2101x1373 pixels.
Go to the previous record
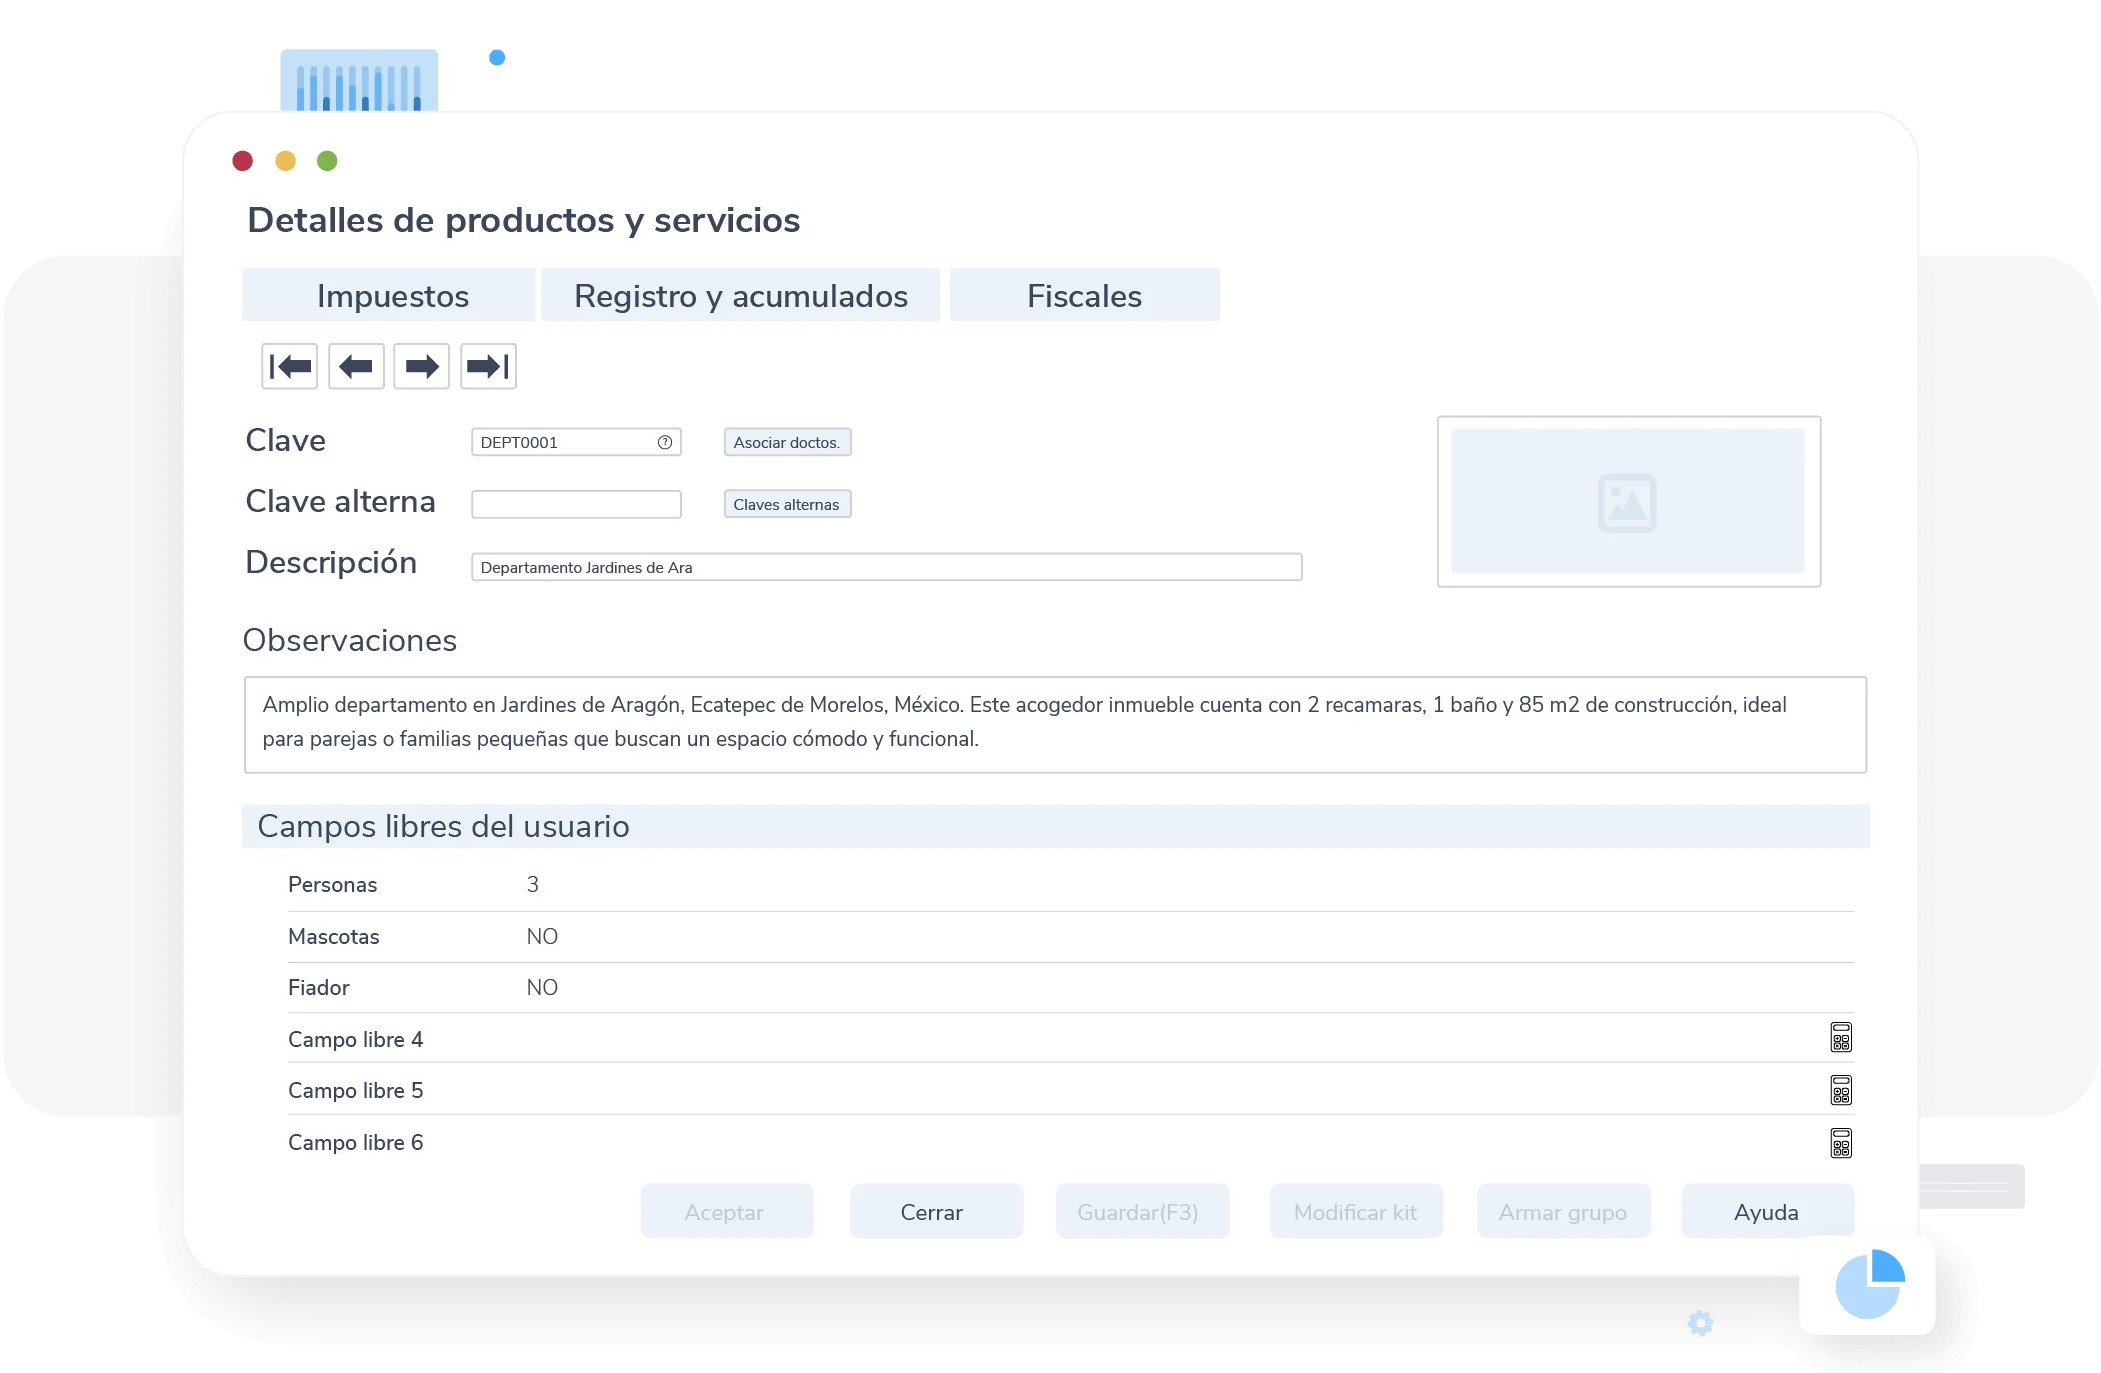[x=355, y=366]
